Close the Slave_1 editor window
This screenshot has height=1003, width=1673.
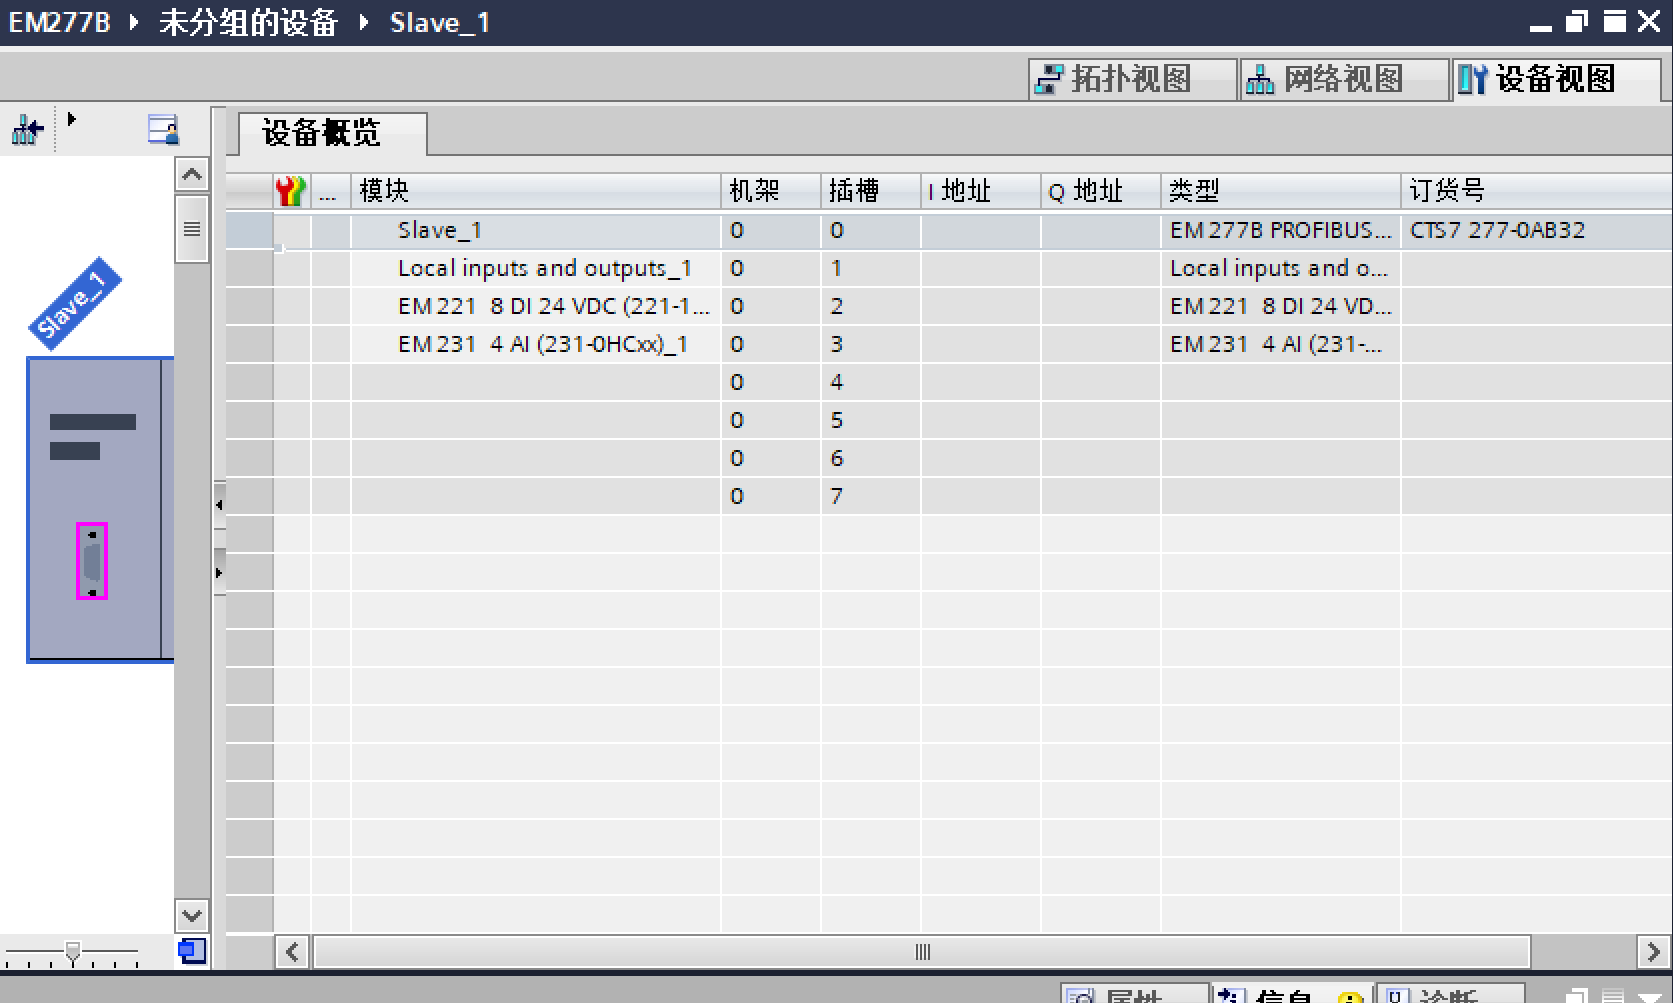tap(1650, 21)
